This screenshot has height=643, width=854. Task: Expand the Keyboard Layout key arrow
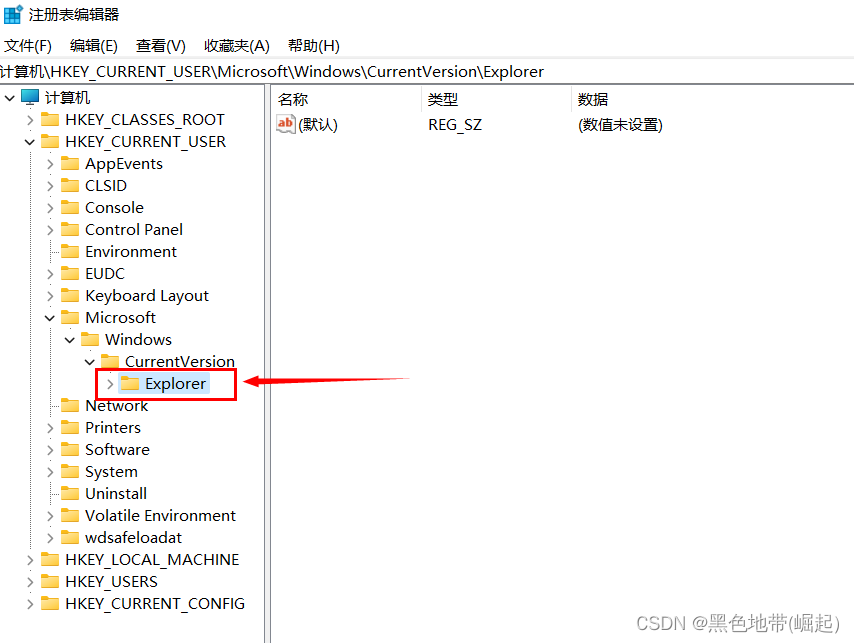click(50, 296)
